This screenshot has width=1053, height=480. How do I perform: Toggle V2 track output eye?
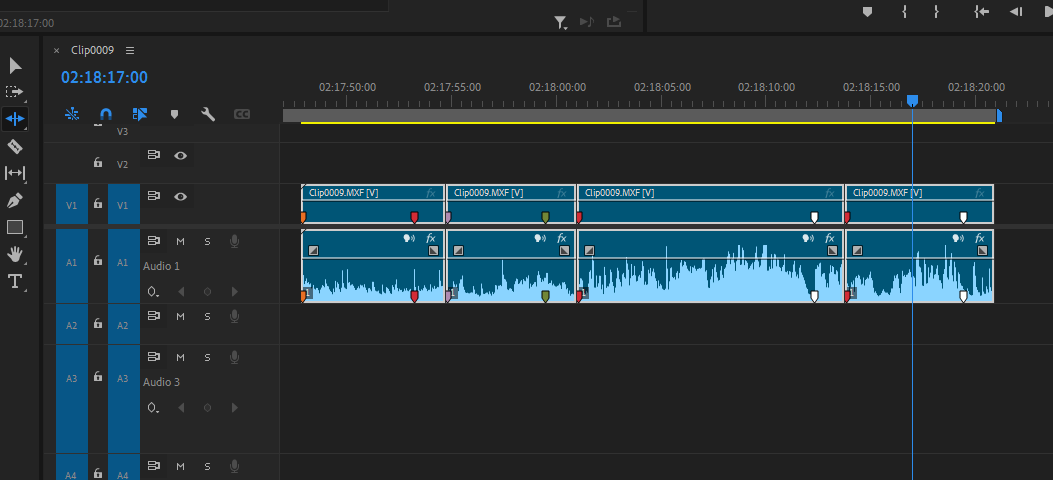pyautogui.click(x=181, y=156)
